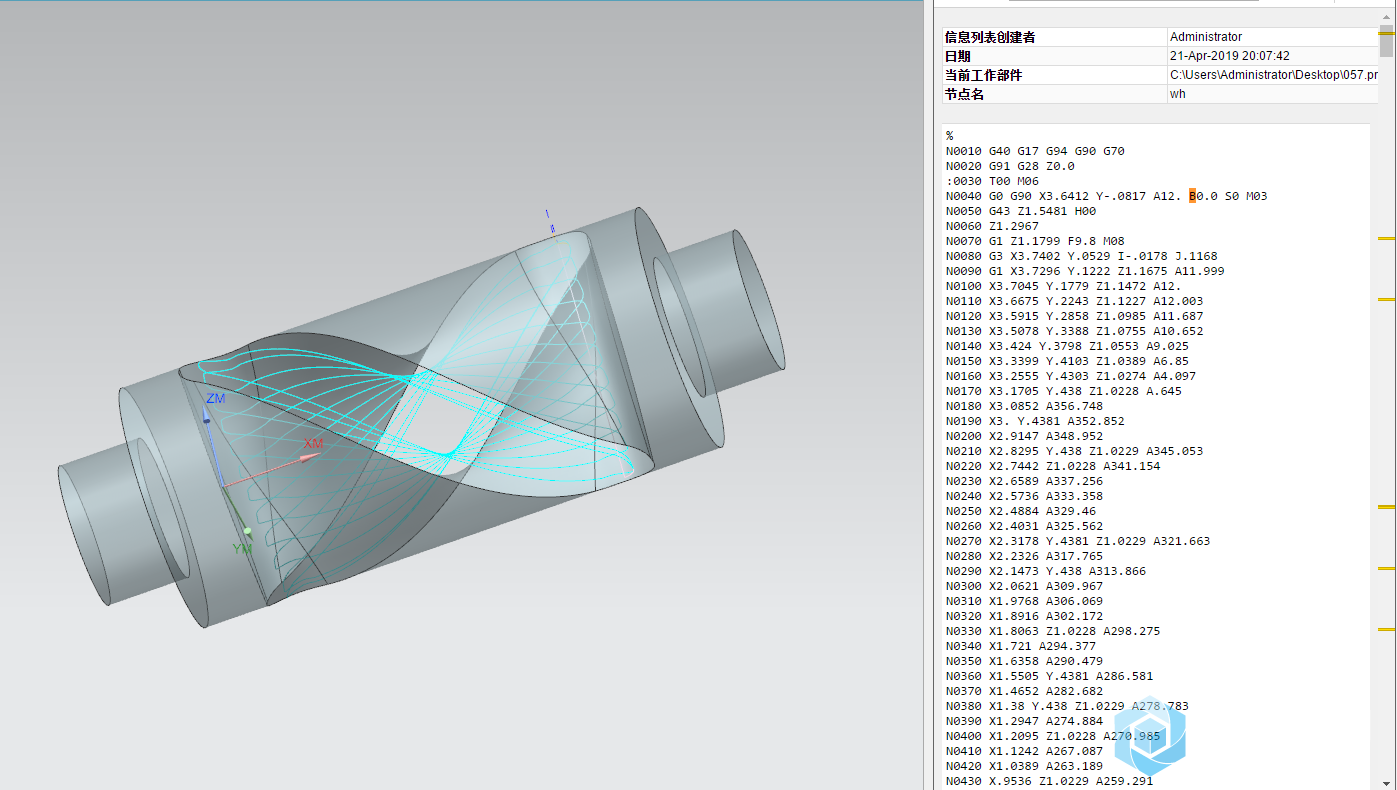The width and height of the screenshot is (1397, 790).
Task: Click line N0340 X1.721 A294.377
Action: click(x=1021, y=646)
